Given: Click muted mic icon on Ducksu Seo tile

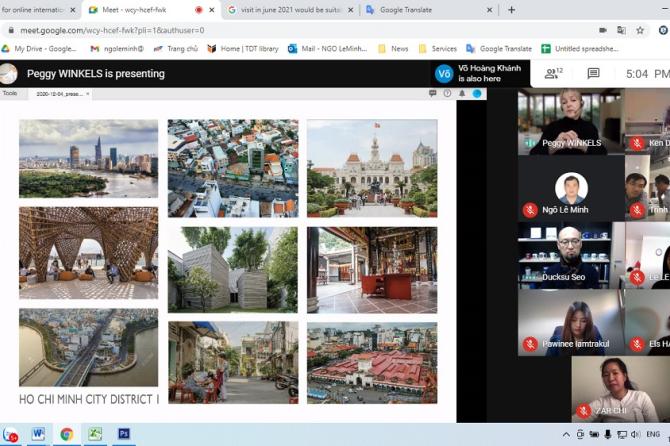Looking at the screenshot, I should [530, 277].
